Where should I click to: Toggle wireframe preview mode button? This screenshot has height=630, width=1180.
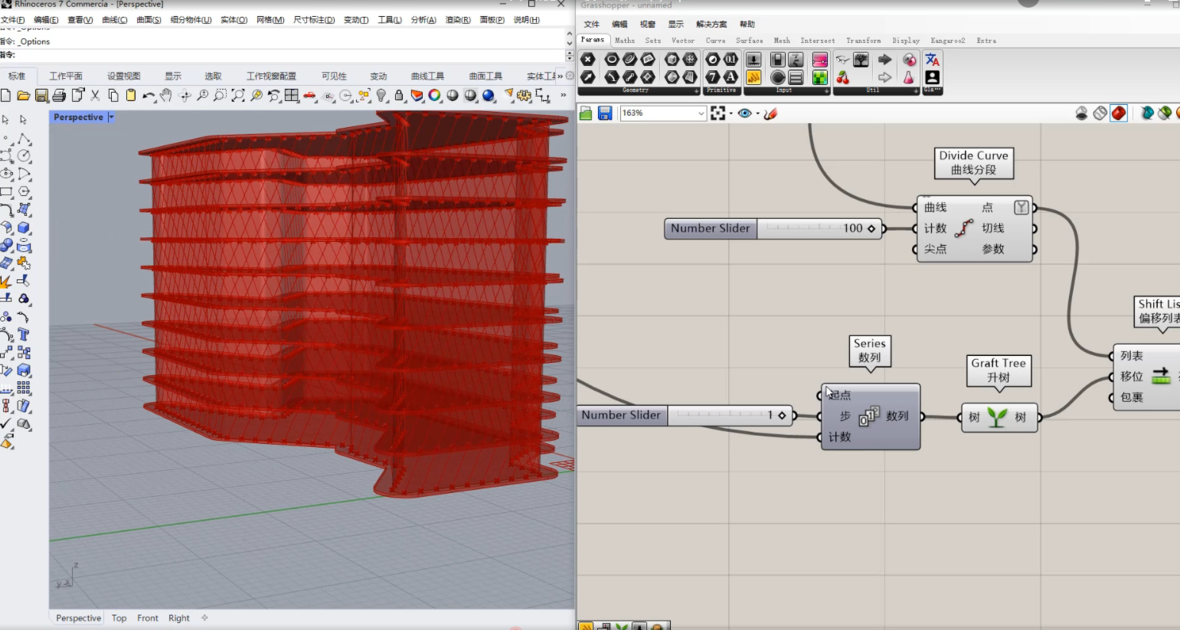click(x=1100, y=113)
